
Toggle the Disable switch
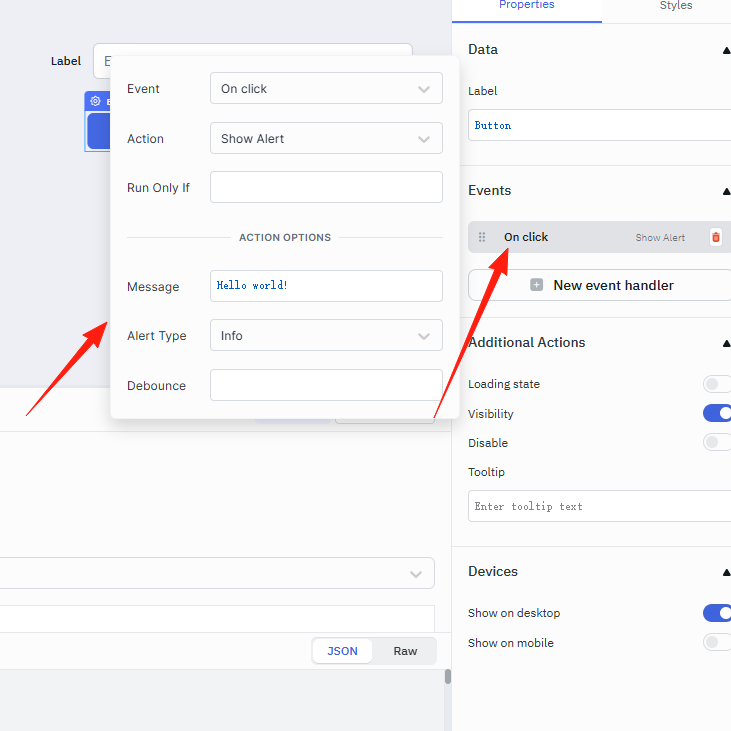717,442
